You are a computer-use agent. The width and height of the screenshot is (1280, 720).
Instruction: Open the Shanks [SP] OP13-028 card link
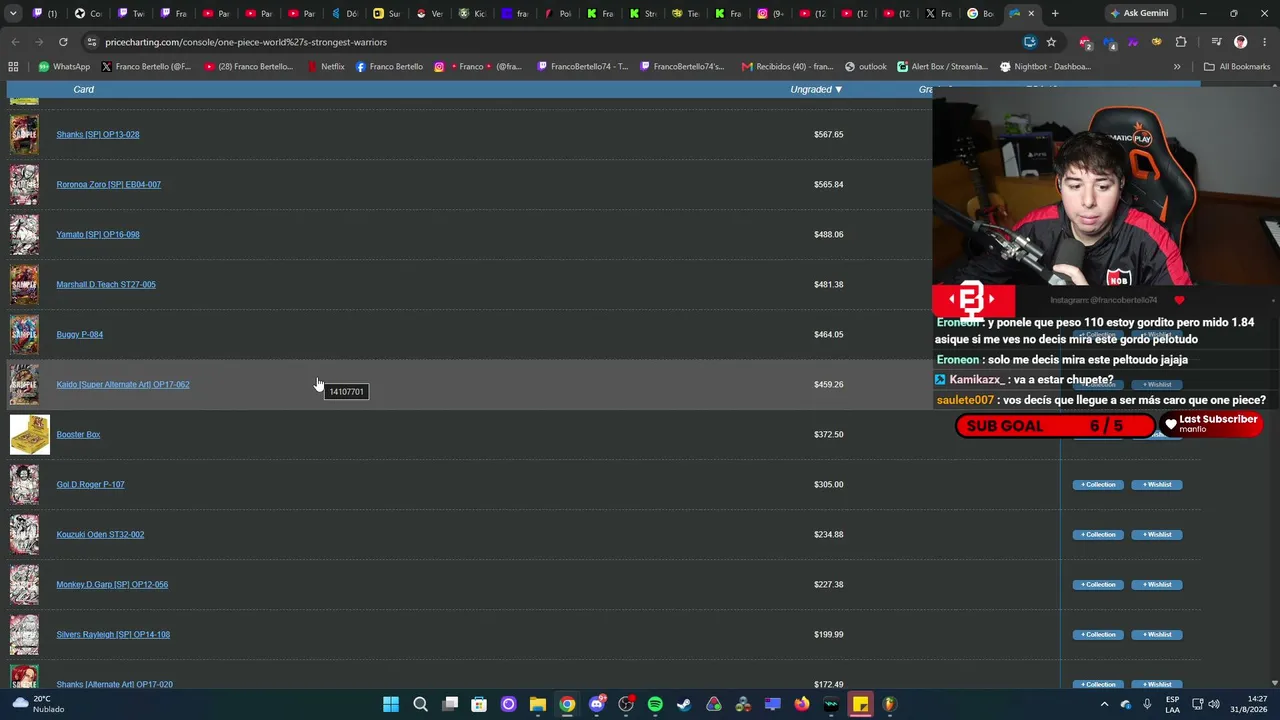click(x=98, y=134)
